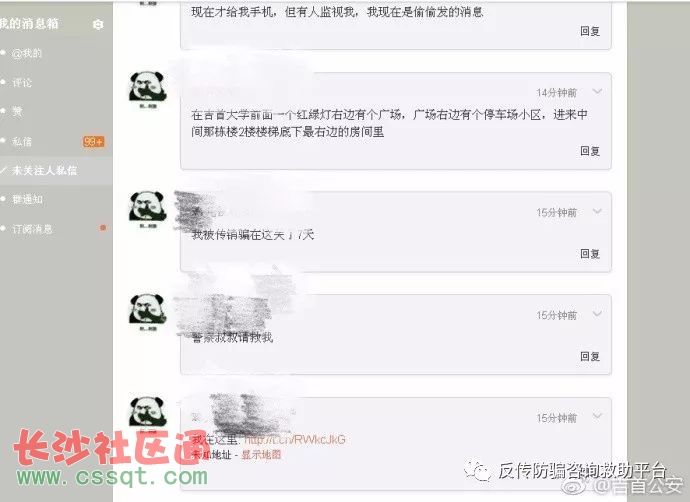The image size is (690, 502).
Task: Open the t.cn short link
Action: 295,439
